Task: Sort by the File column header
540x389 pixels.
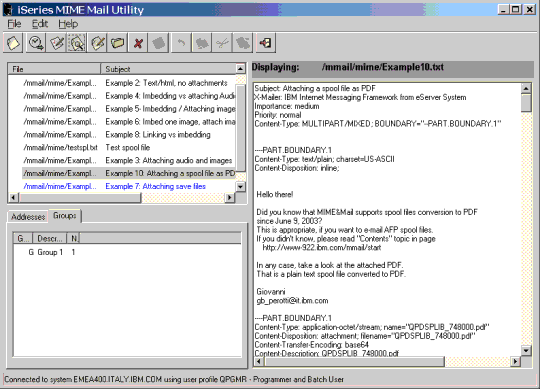Action: pyautogui.click(x=54, y=69)
